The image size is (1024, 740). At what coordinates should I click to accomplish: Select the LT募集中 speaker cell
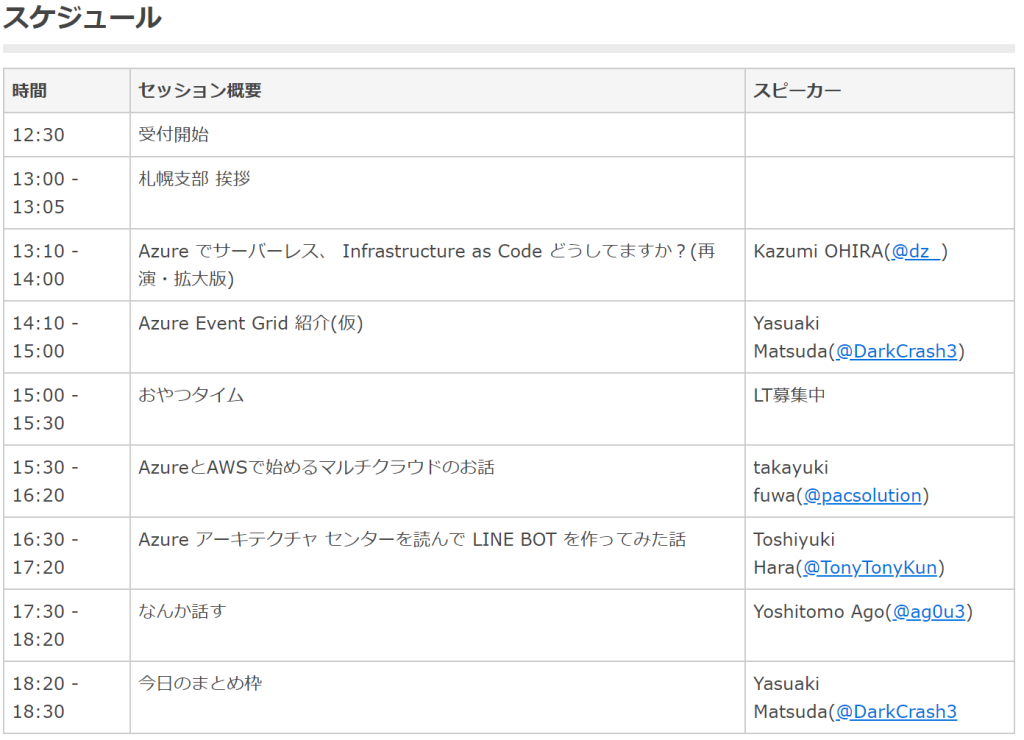pos(880,409)
